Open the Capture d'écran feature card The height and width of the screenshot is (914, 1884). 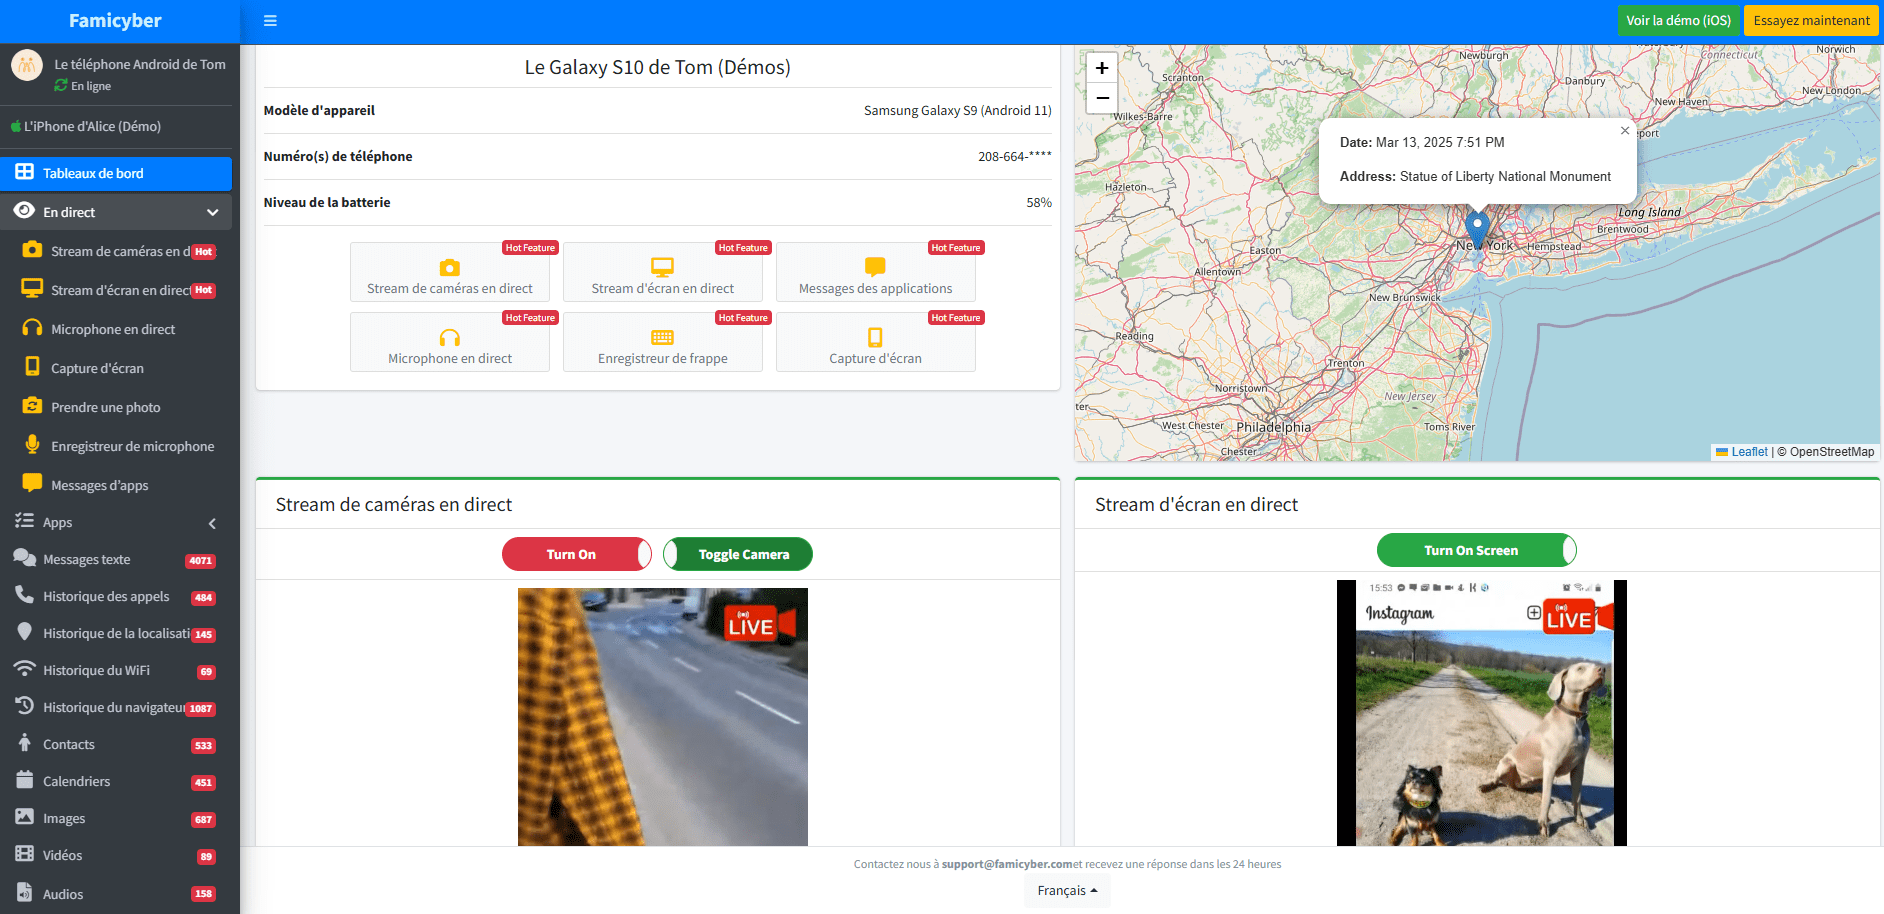pos(876,342)
